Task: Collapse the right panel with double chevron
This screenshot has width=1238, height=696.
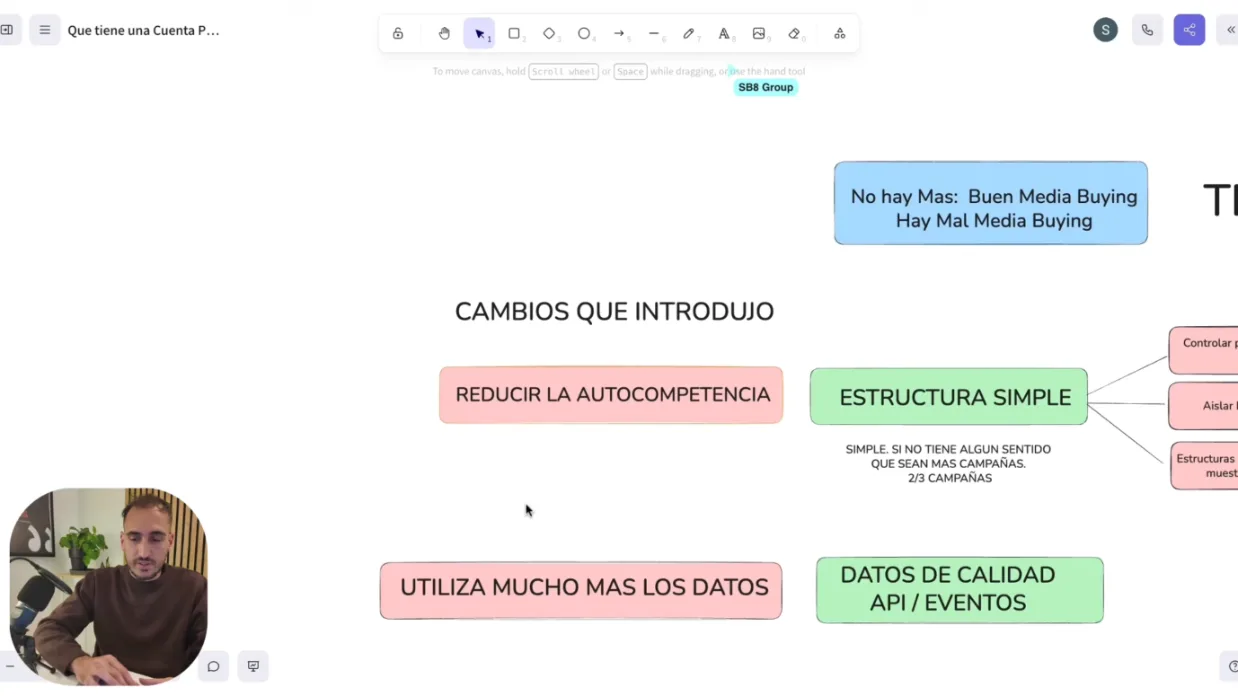Action: [1230, 30]
